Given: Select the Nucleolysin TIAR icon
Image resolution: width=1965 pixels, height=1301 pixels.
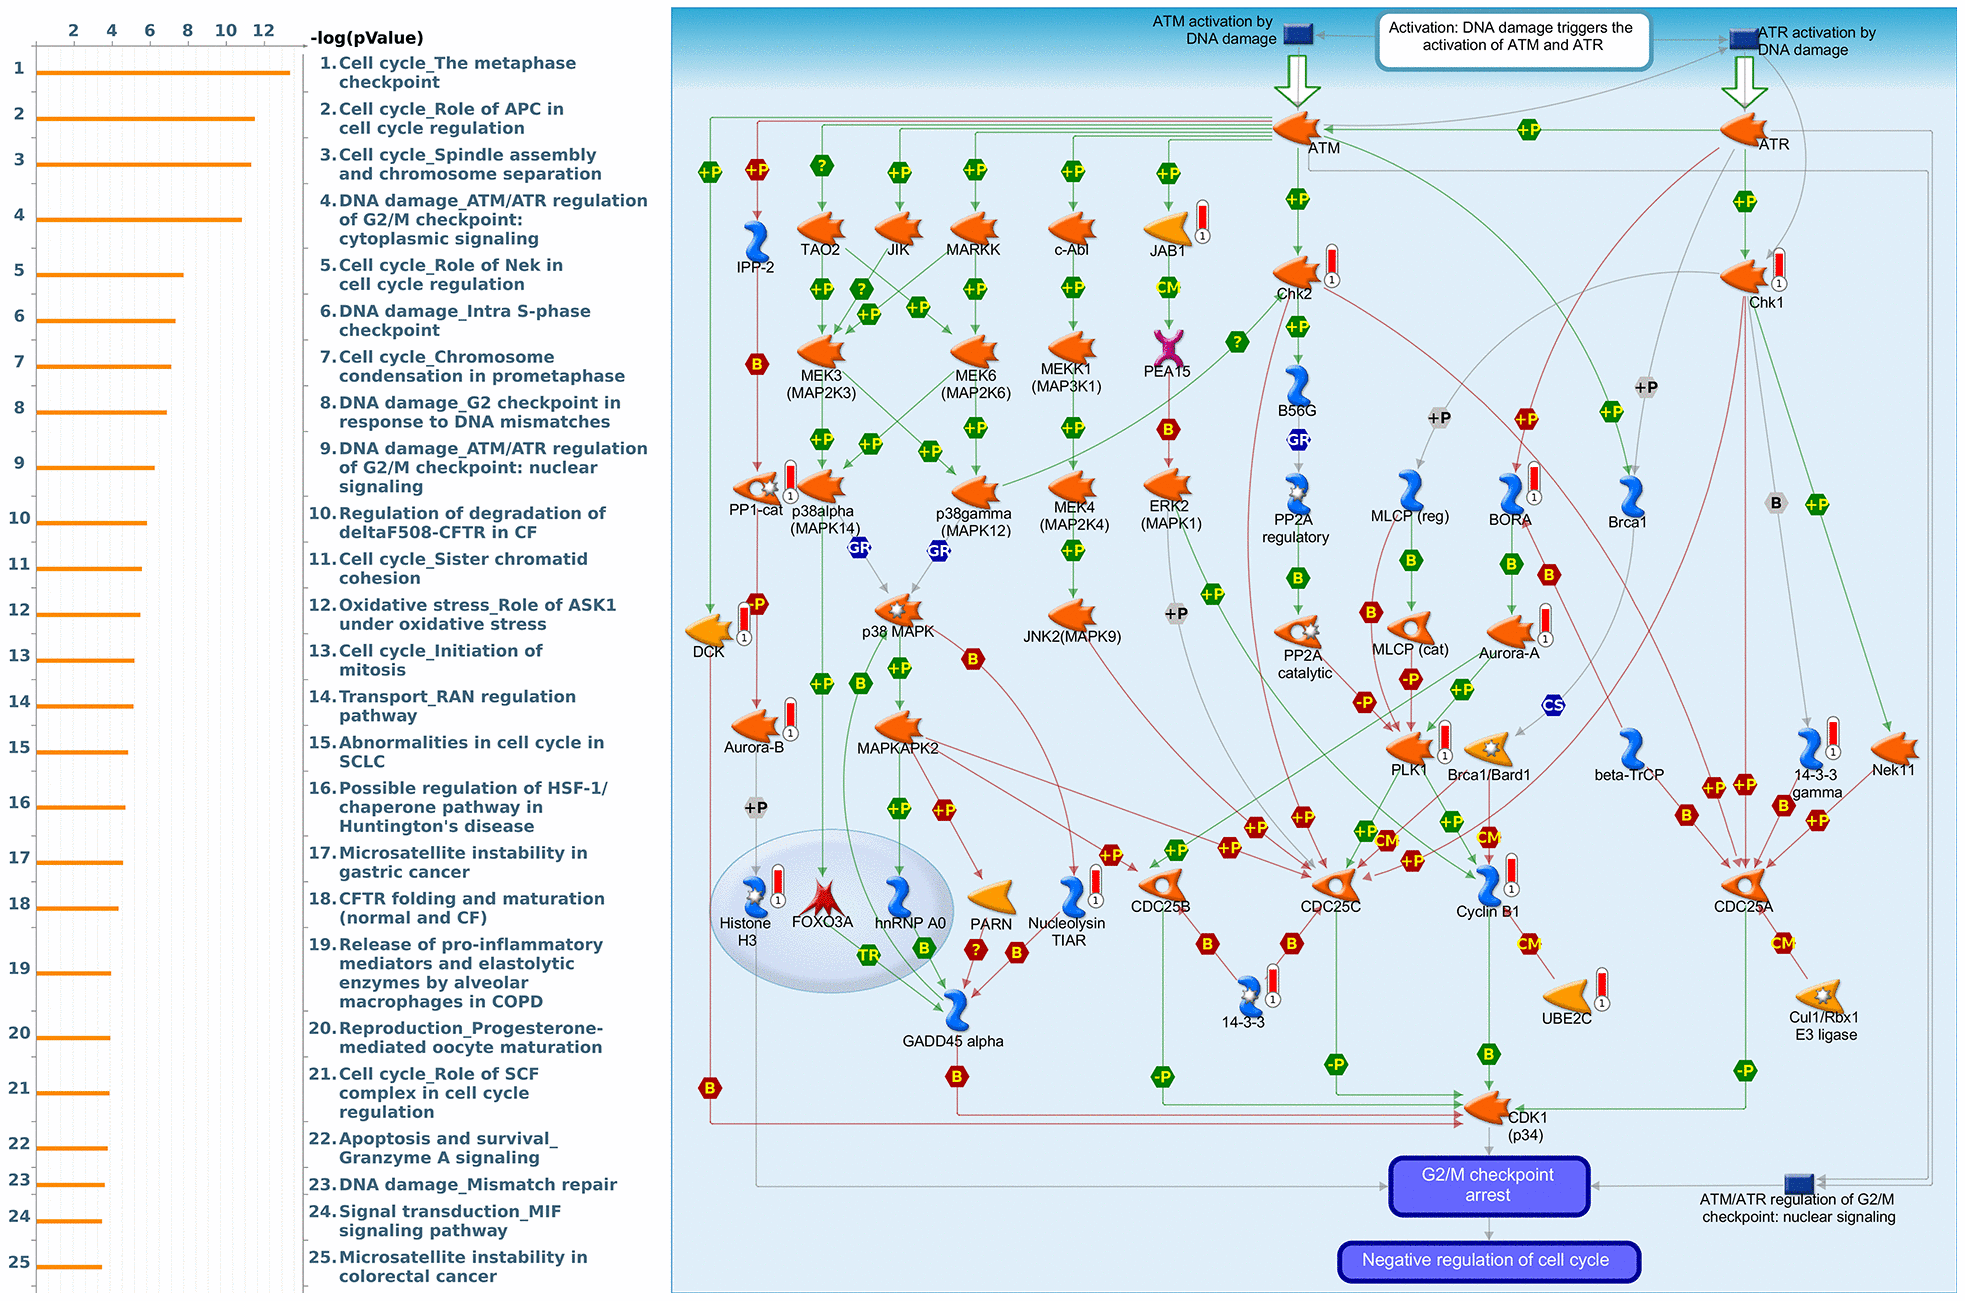Looking at the screenshot, I should coord(1072,896).
